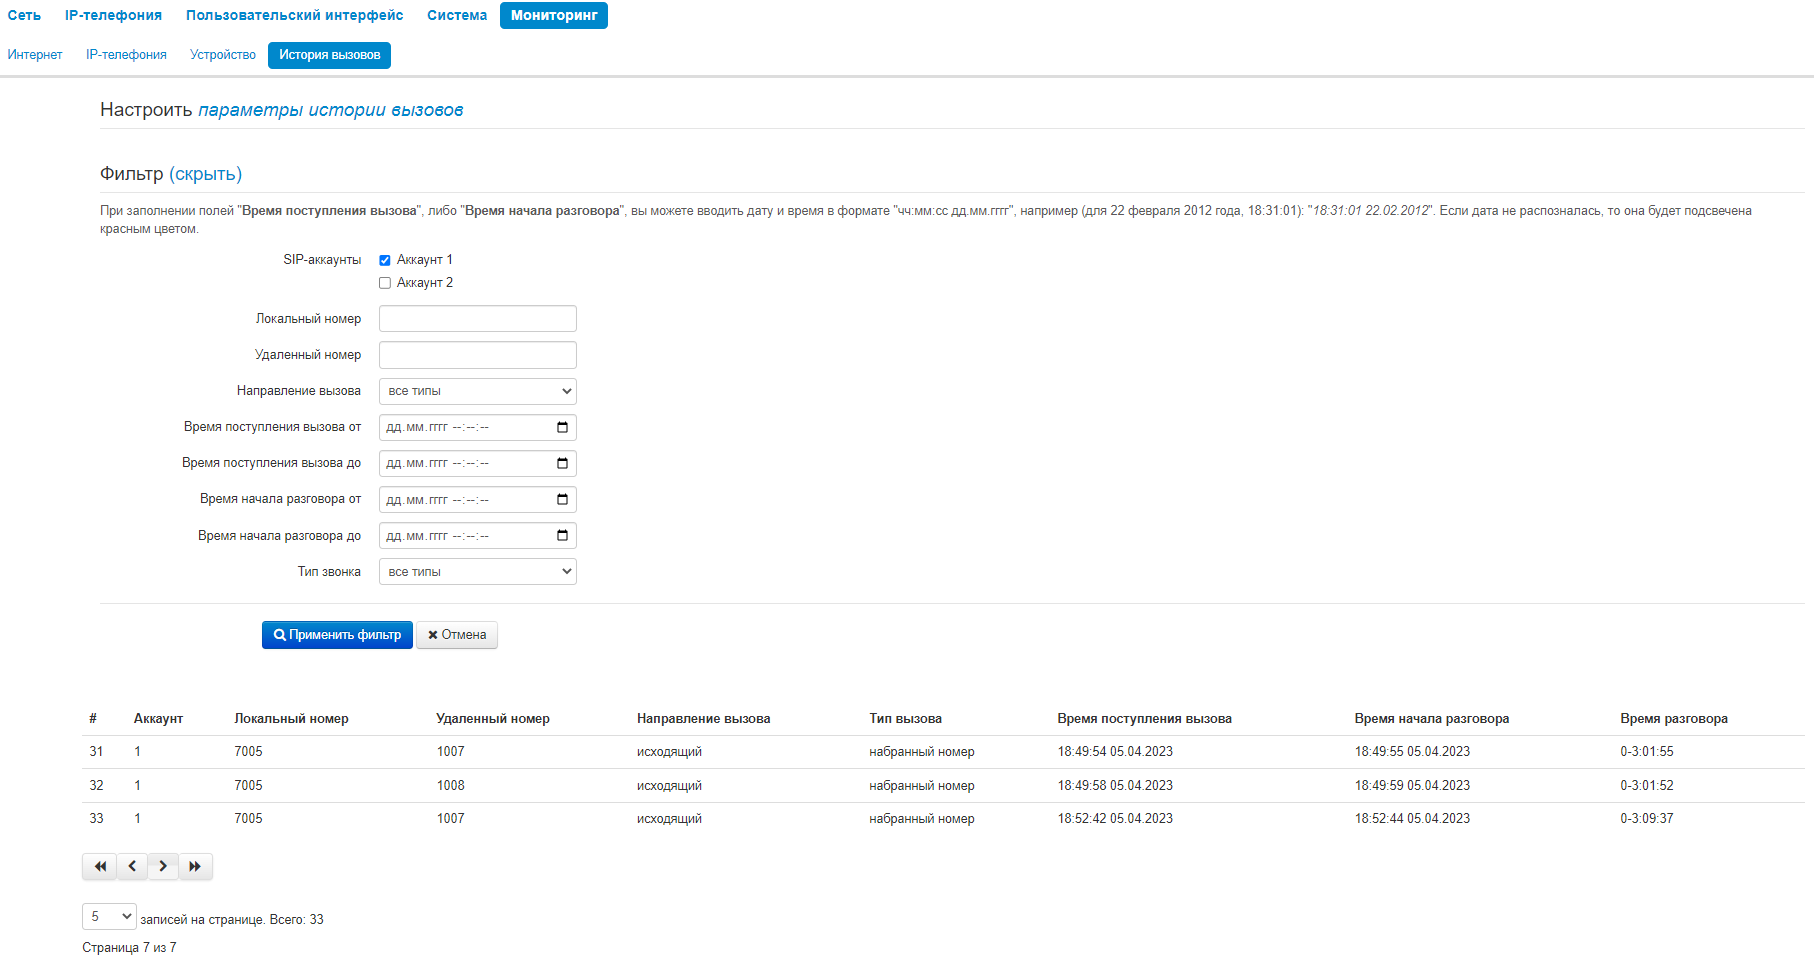1814x964 pixels.
Task: Open calendar picker for talk start time to
Action: coord(562,536)
